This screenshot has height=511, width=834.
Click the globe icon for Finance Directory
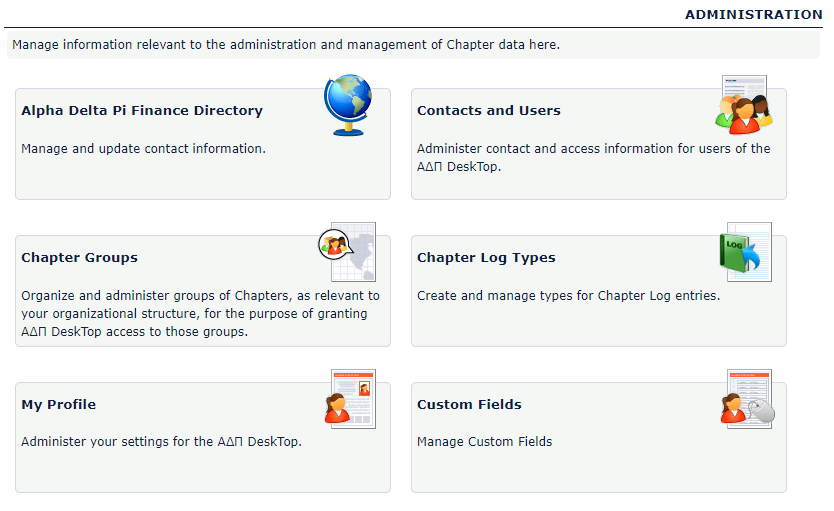pos(348,105)
